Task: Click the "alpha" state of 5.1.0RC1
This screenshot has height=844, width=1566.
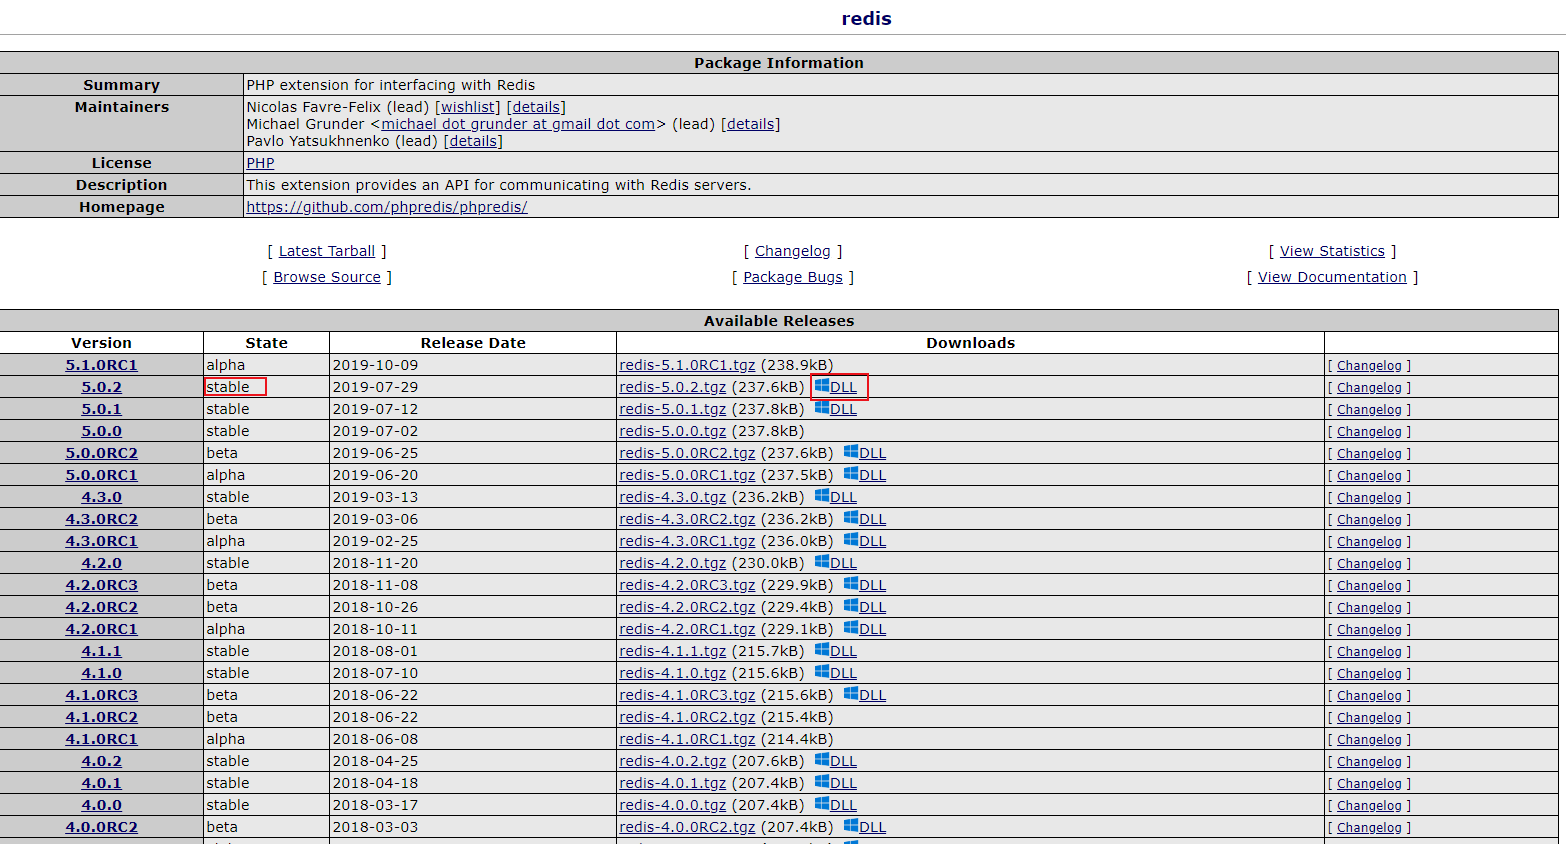Action: click(226, 365)
